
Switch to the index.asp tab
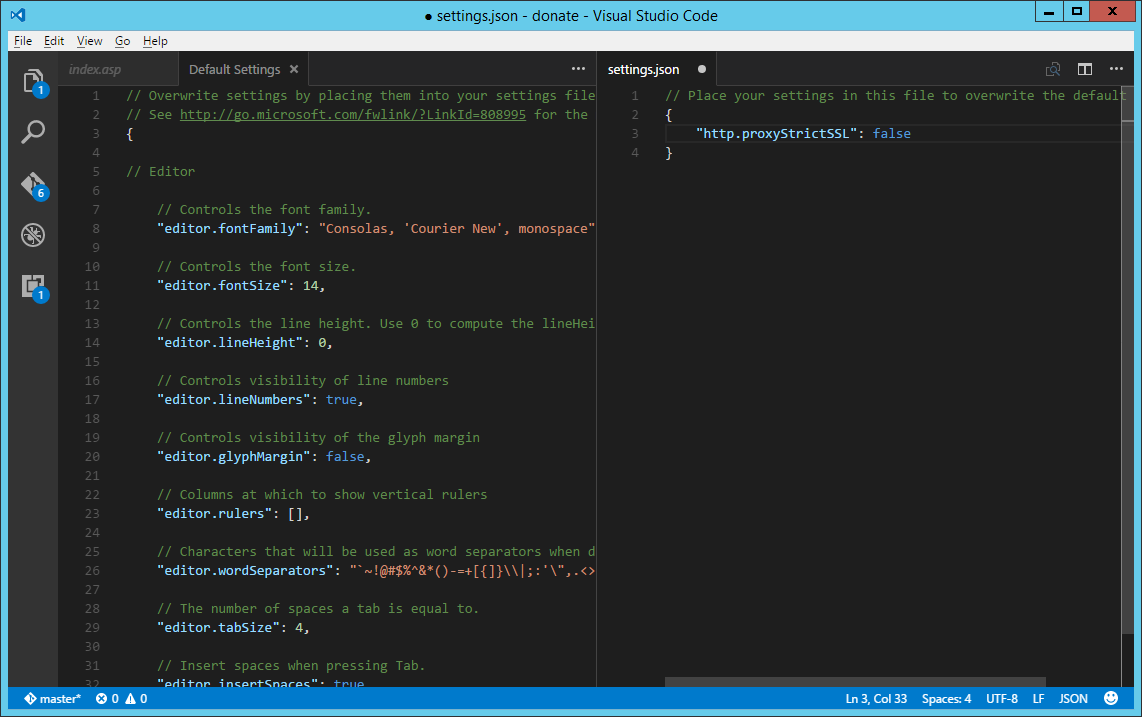click(x=118, y=69)
